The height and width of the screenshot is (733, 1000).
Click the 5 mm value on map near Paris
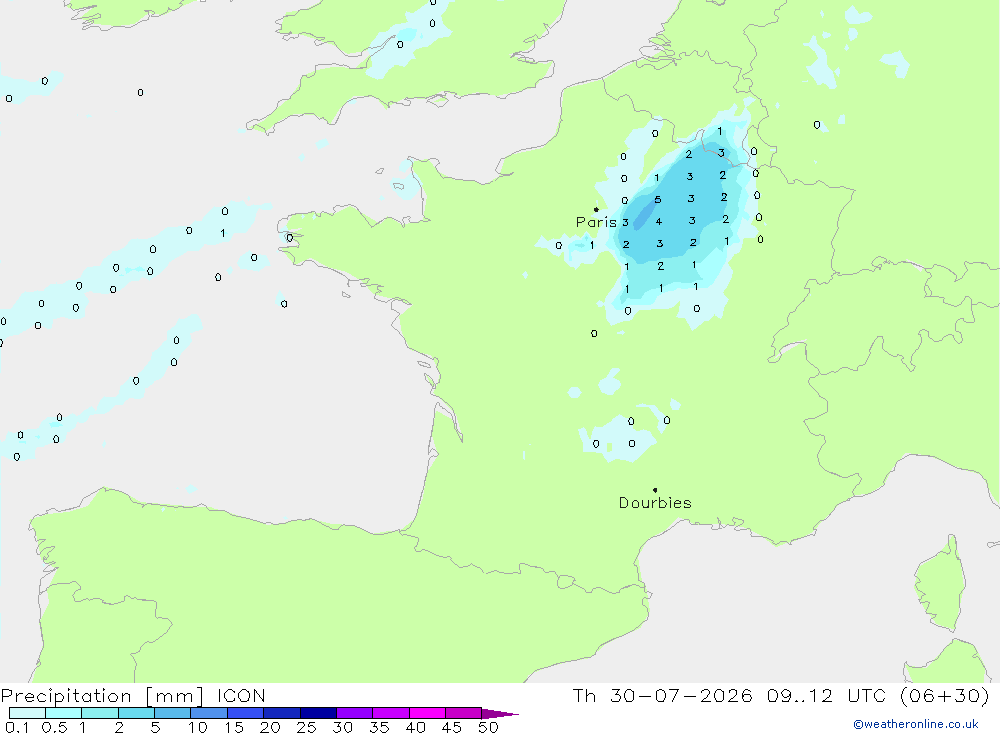(658, 200)
